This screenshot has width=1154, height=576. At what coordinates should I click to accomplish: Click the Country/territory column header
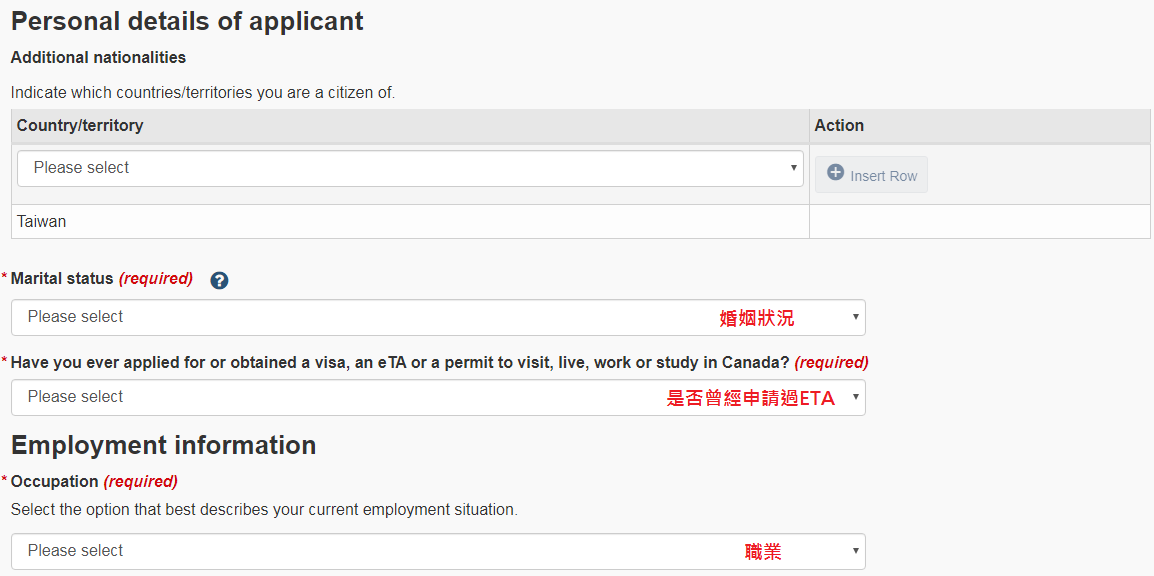pos(80,126)
